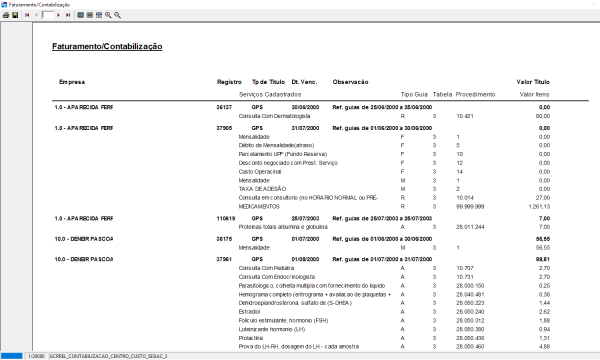Print the report with printer icon

(x=6, y=15)
